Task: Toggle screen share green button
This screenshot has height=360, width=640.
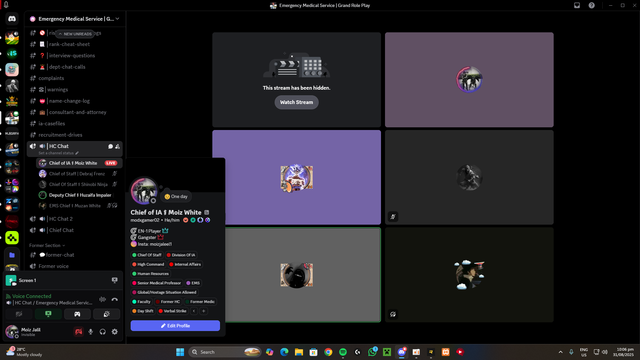Action: pyautogui.click(x=48, y=314)
